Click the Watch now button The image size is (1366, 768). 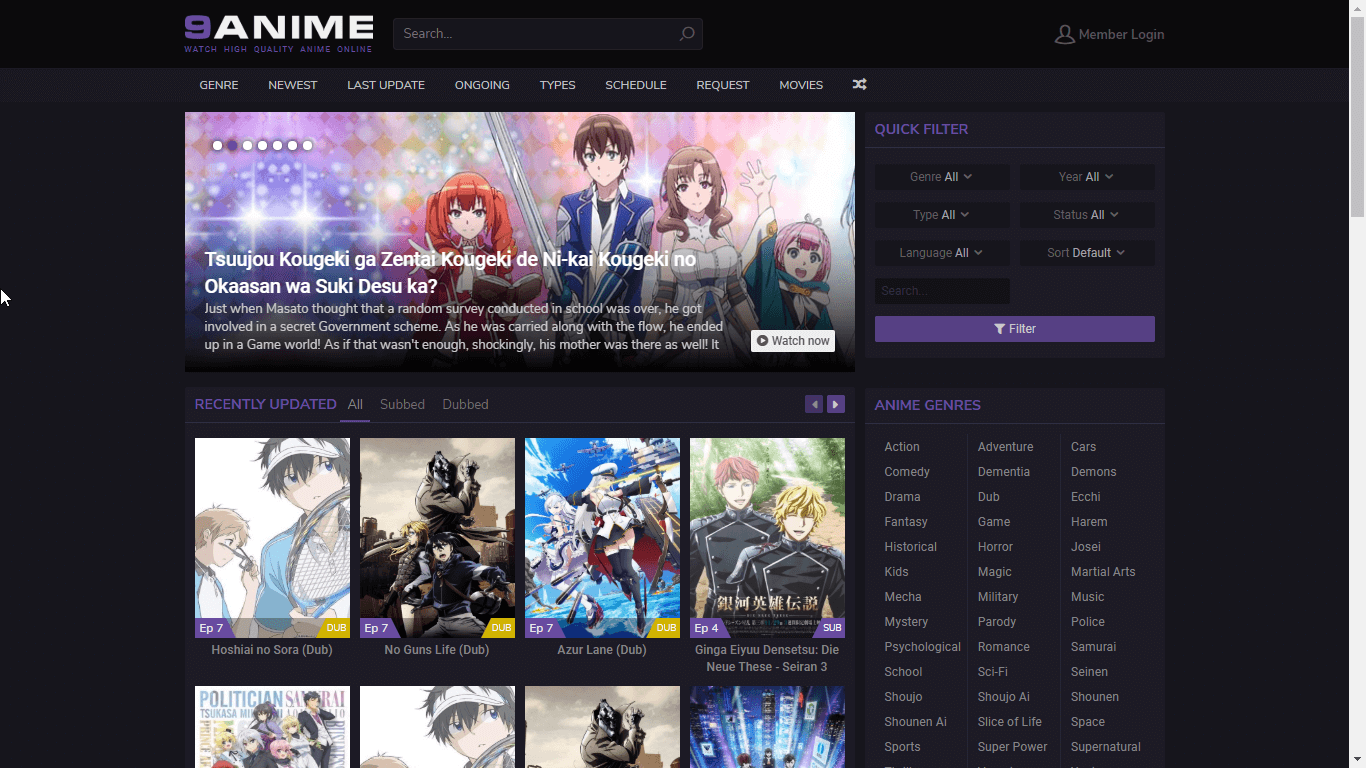coord(793,341)
